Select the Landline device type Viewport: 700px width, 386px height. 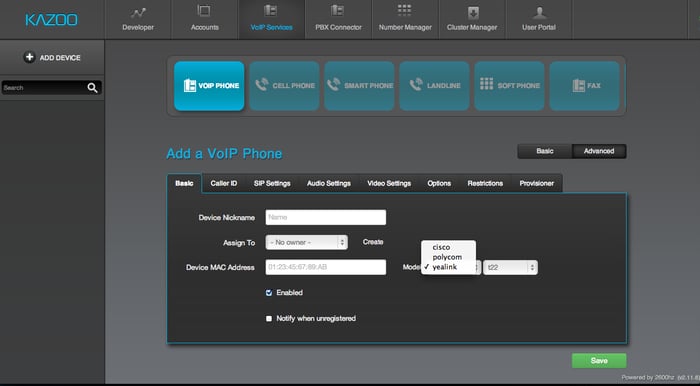coord(434,86)
